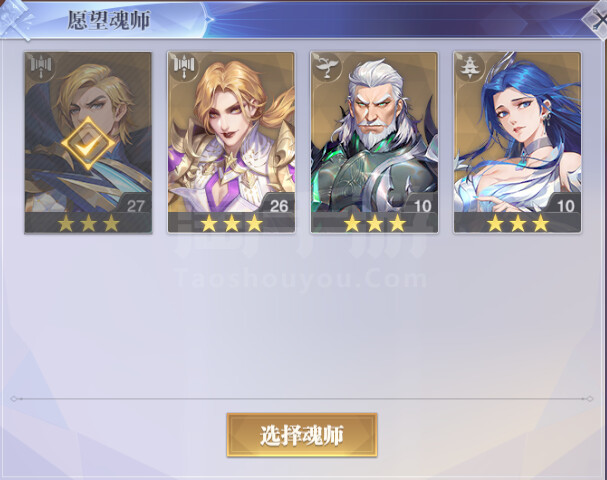Click the three stars under the blue-haired woman
607x480 pixels.
(518, 223)
